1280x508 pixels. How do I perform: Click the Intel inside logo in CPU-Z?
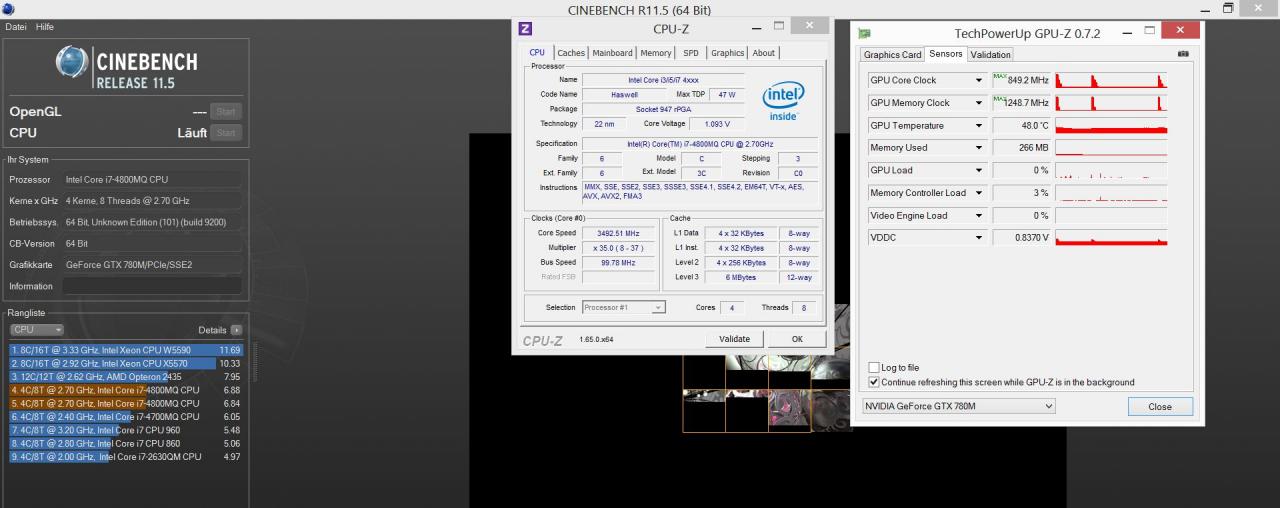pyautogui.click(x=783, y=102)
